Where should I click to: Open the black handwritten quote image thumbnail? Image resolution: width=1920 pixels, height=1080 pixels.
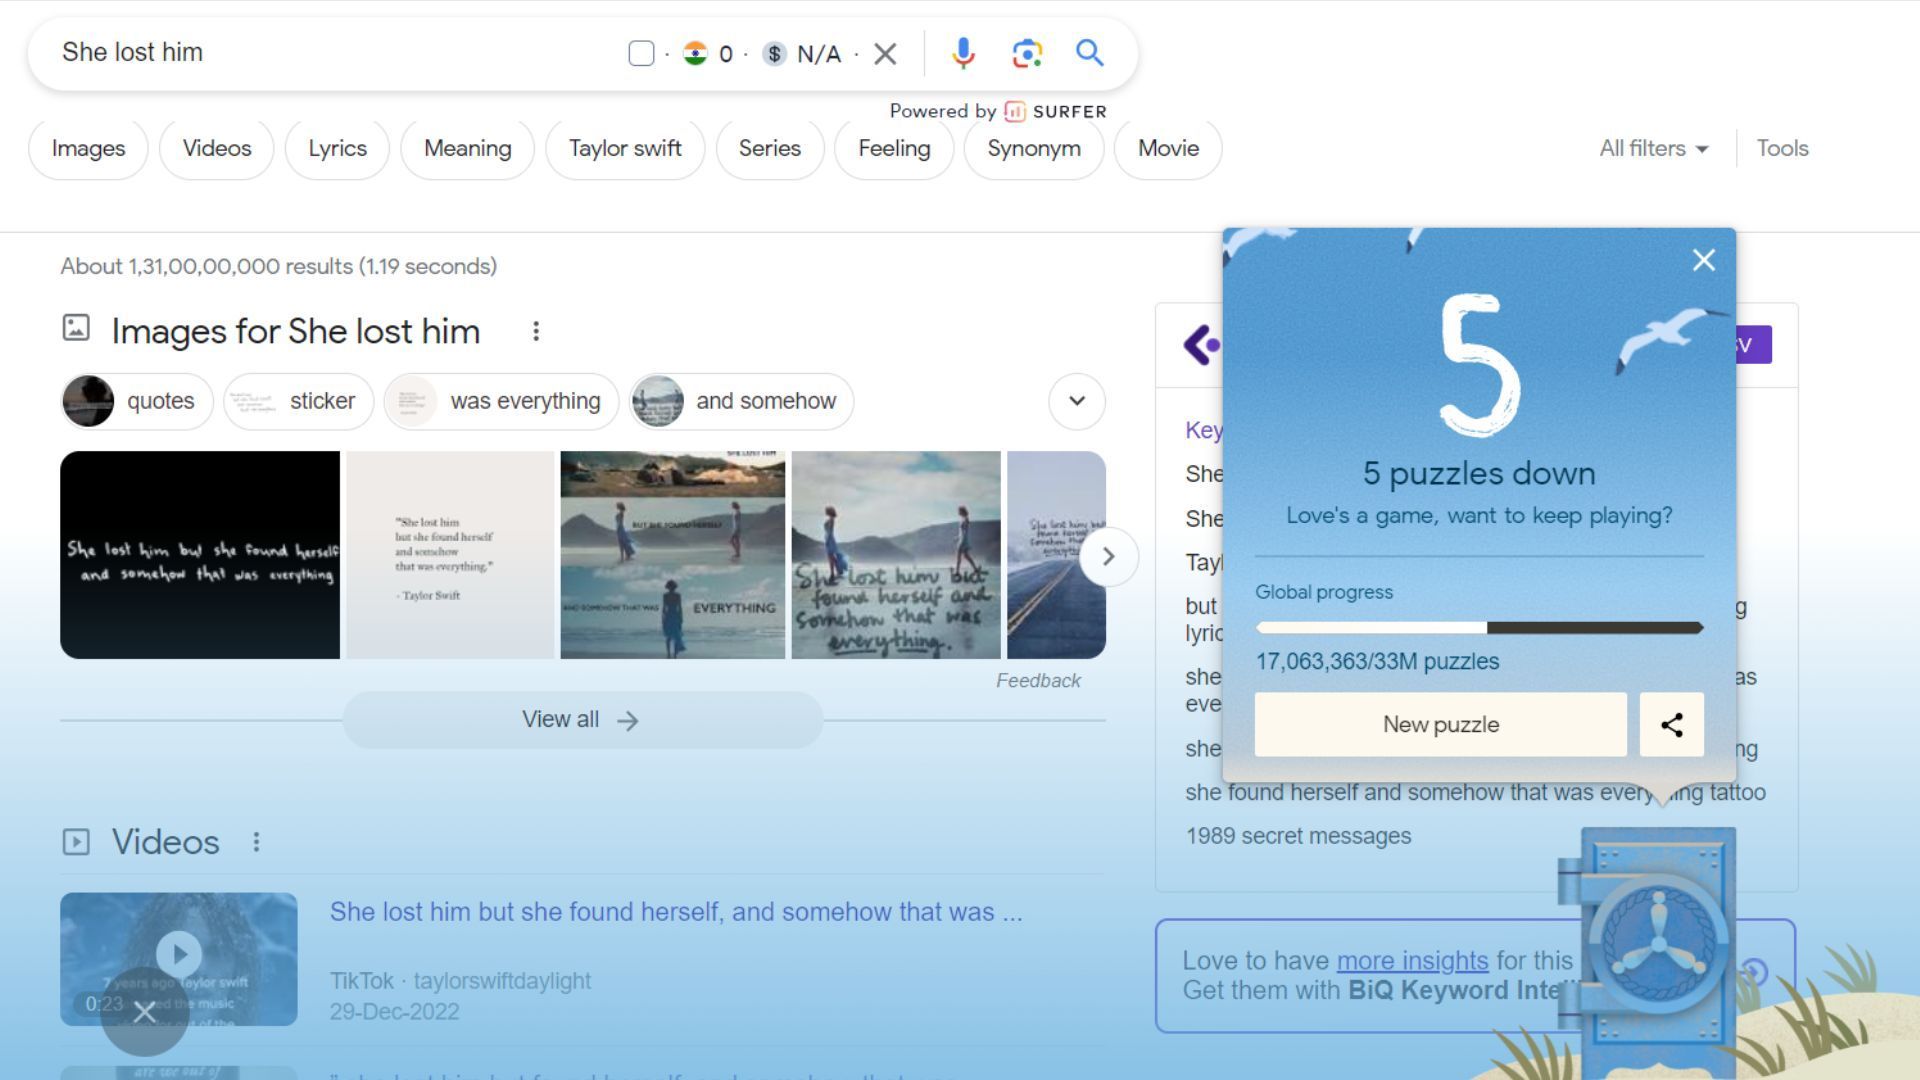tap(200, 555)
